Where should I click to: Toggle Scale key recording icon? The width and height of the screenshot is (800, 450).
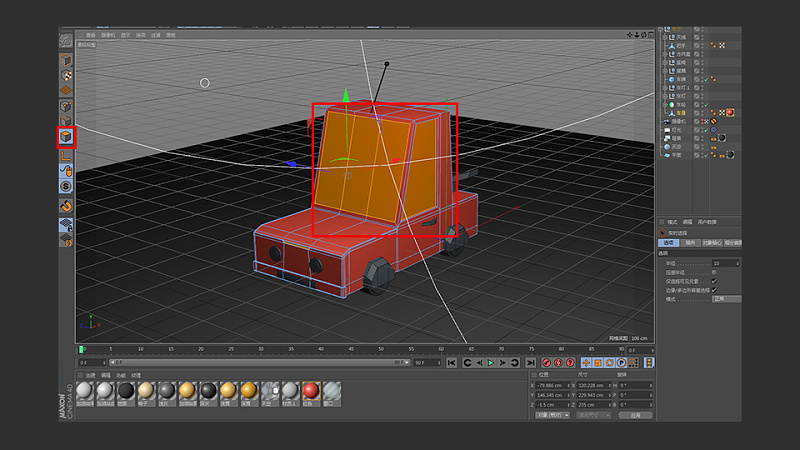(x=598, y=363)
